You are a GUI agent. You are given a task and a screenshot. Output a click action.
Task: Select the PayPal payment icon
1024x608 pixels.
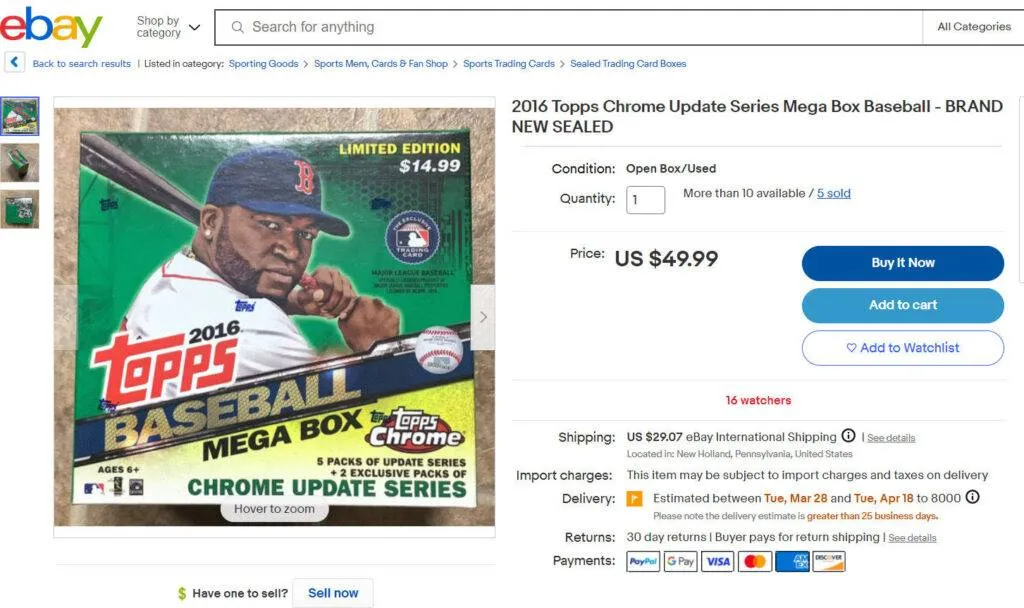(643, 561)
